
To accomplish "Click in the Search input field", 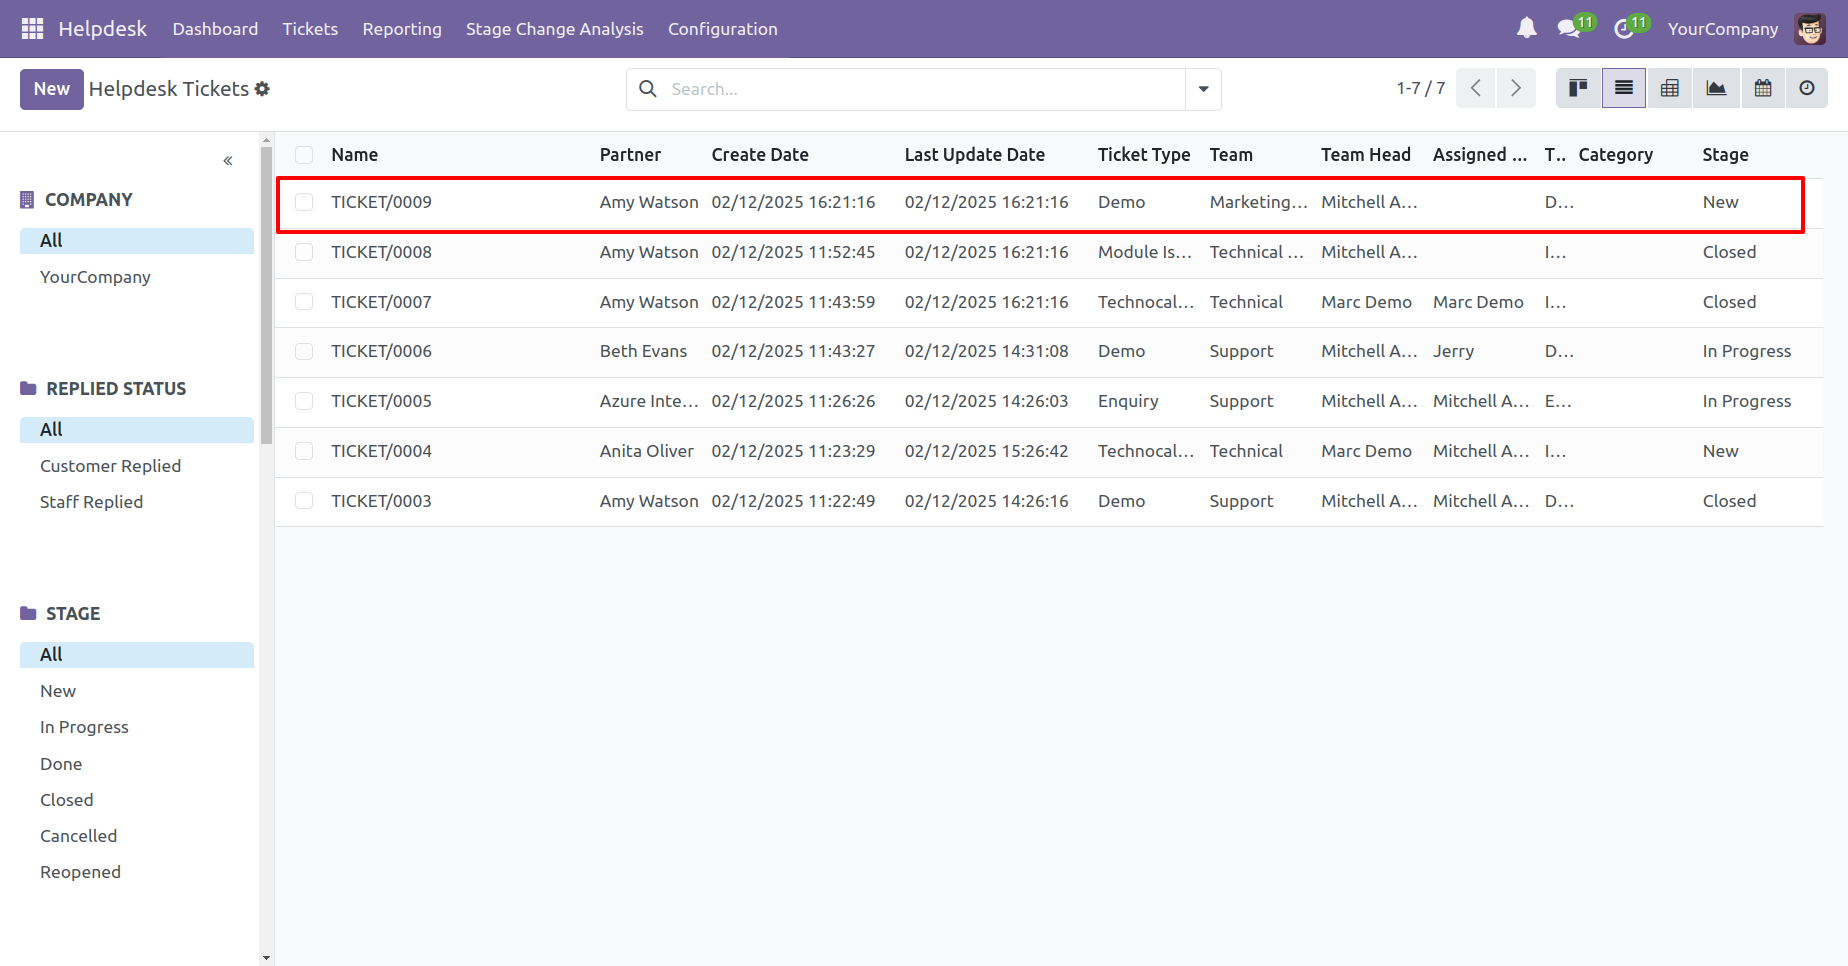I will click(x=923, y=89).
